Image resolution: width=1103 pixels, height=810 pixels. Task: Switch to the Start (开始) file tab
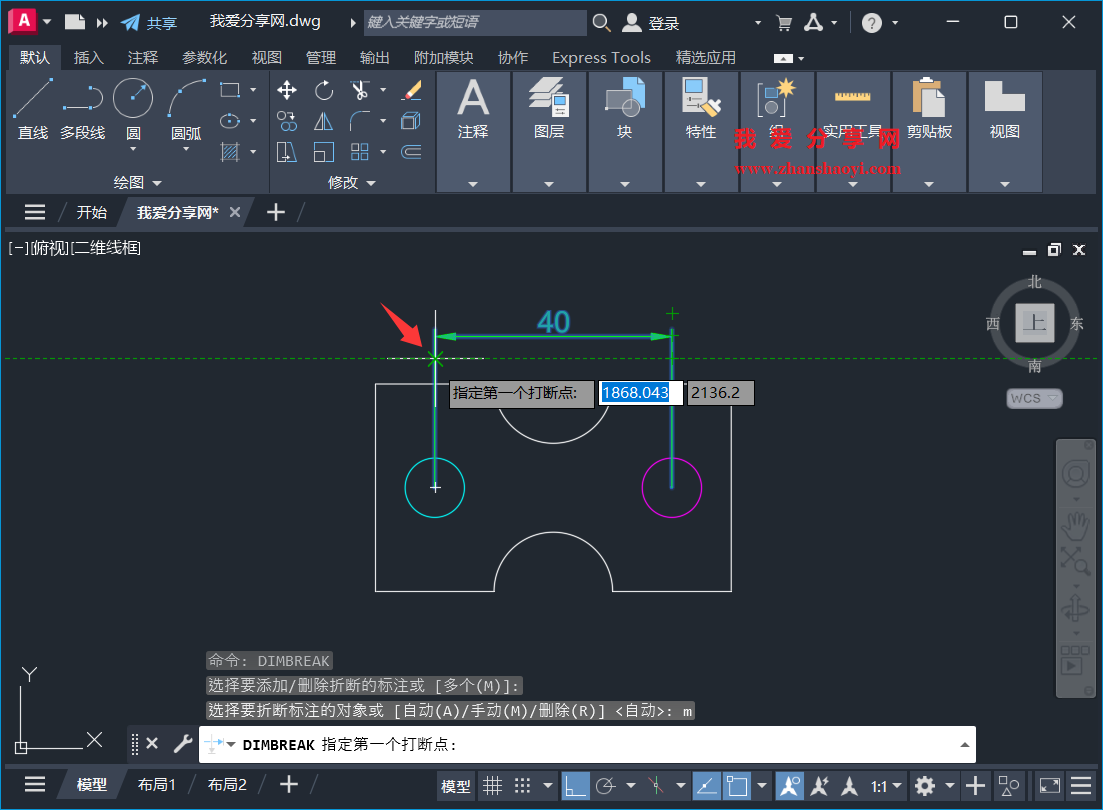click(x=91, y=212)
